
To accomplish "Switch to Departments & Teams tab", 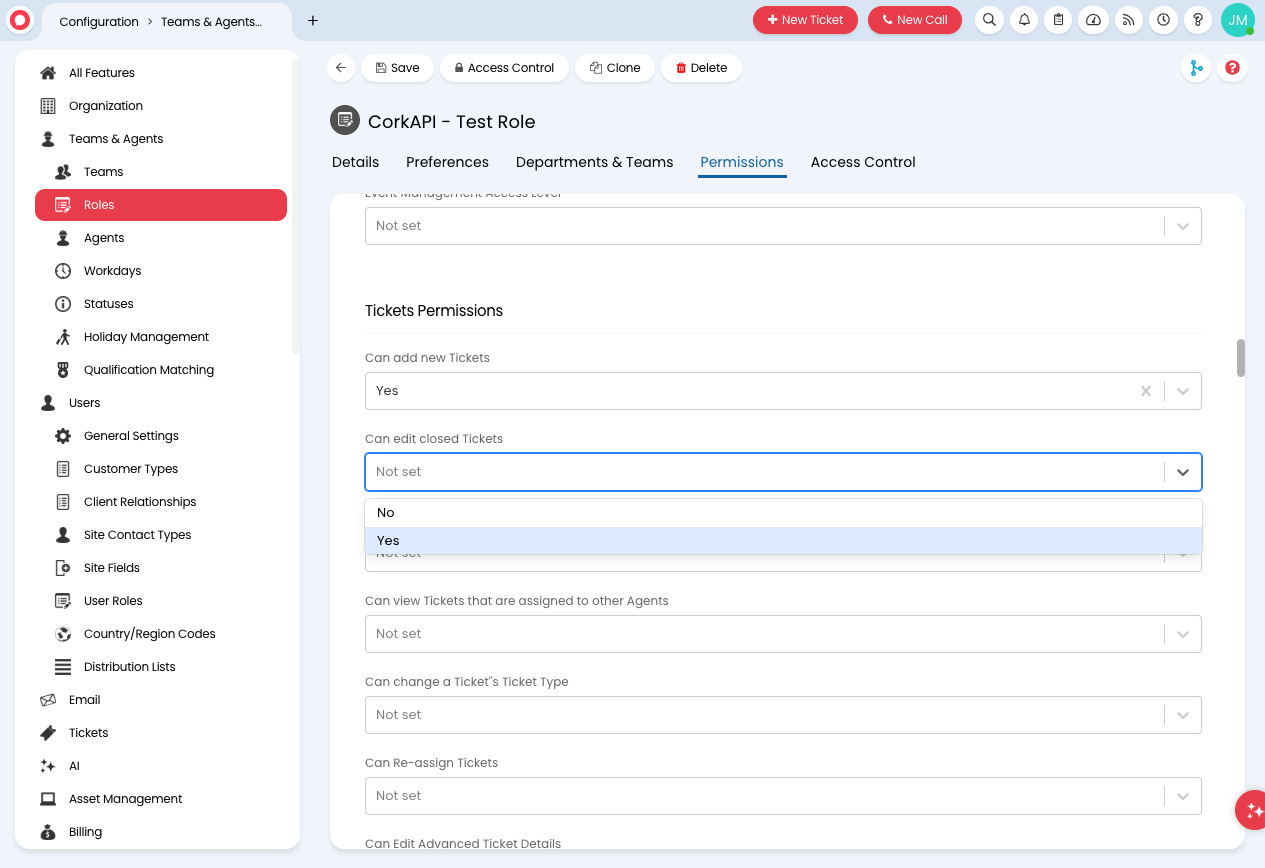I will click(594, 162).
